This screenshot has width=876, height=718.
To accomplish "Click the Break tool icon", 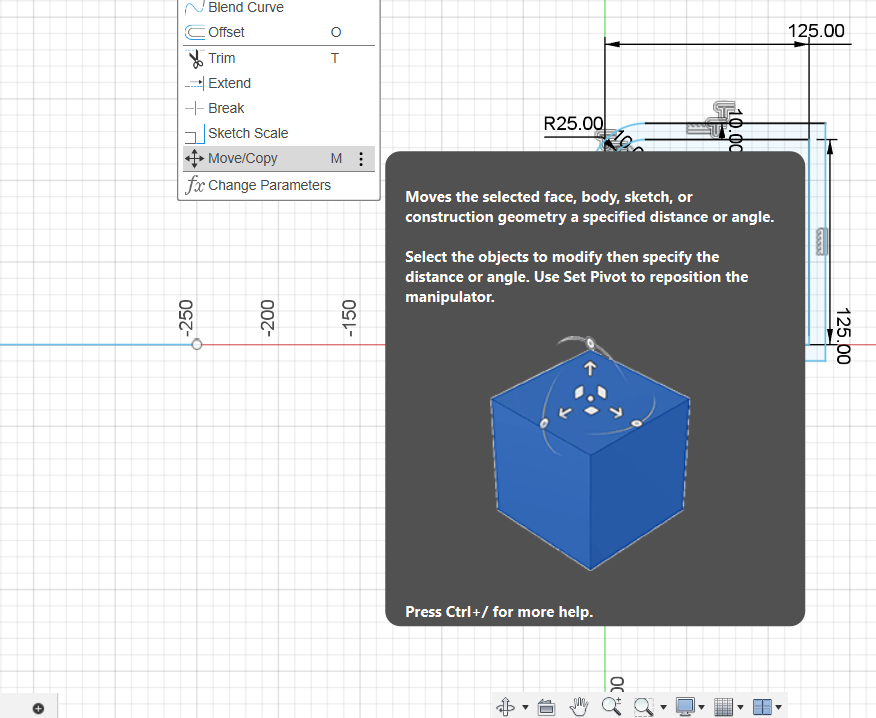I will pos(194,108).
